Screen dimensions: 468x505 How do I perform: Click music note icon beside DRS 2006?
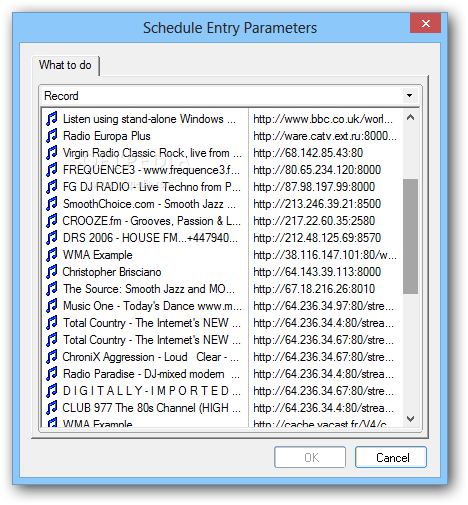[52, 238]
